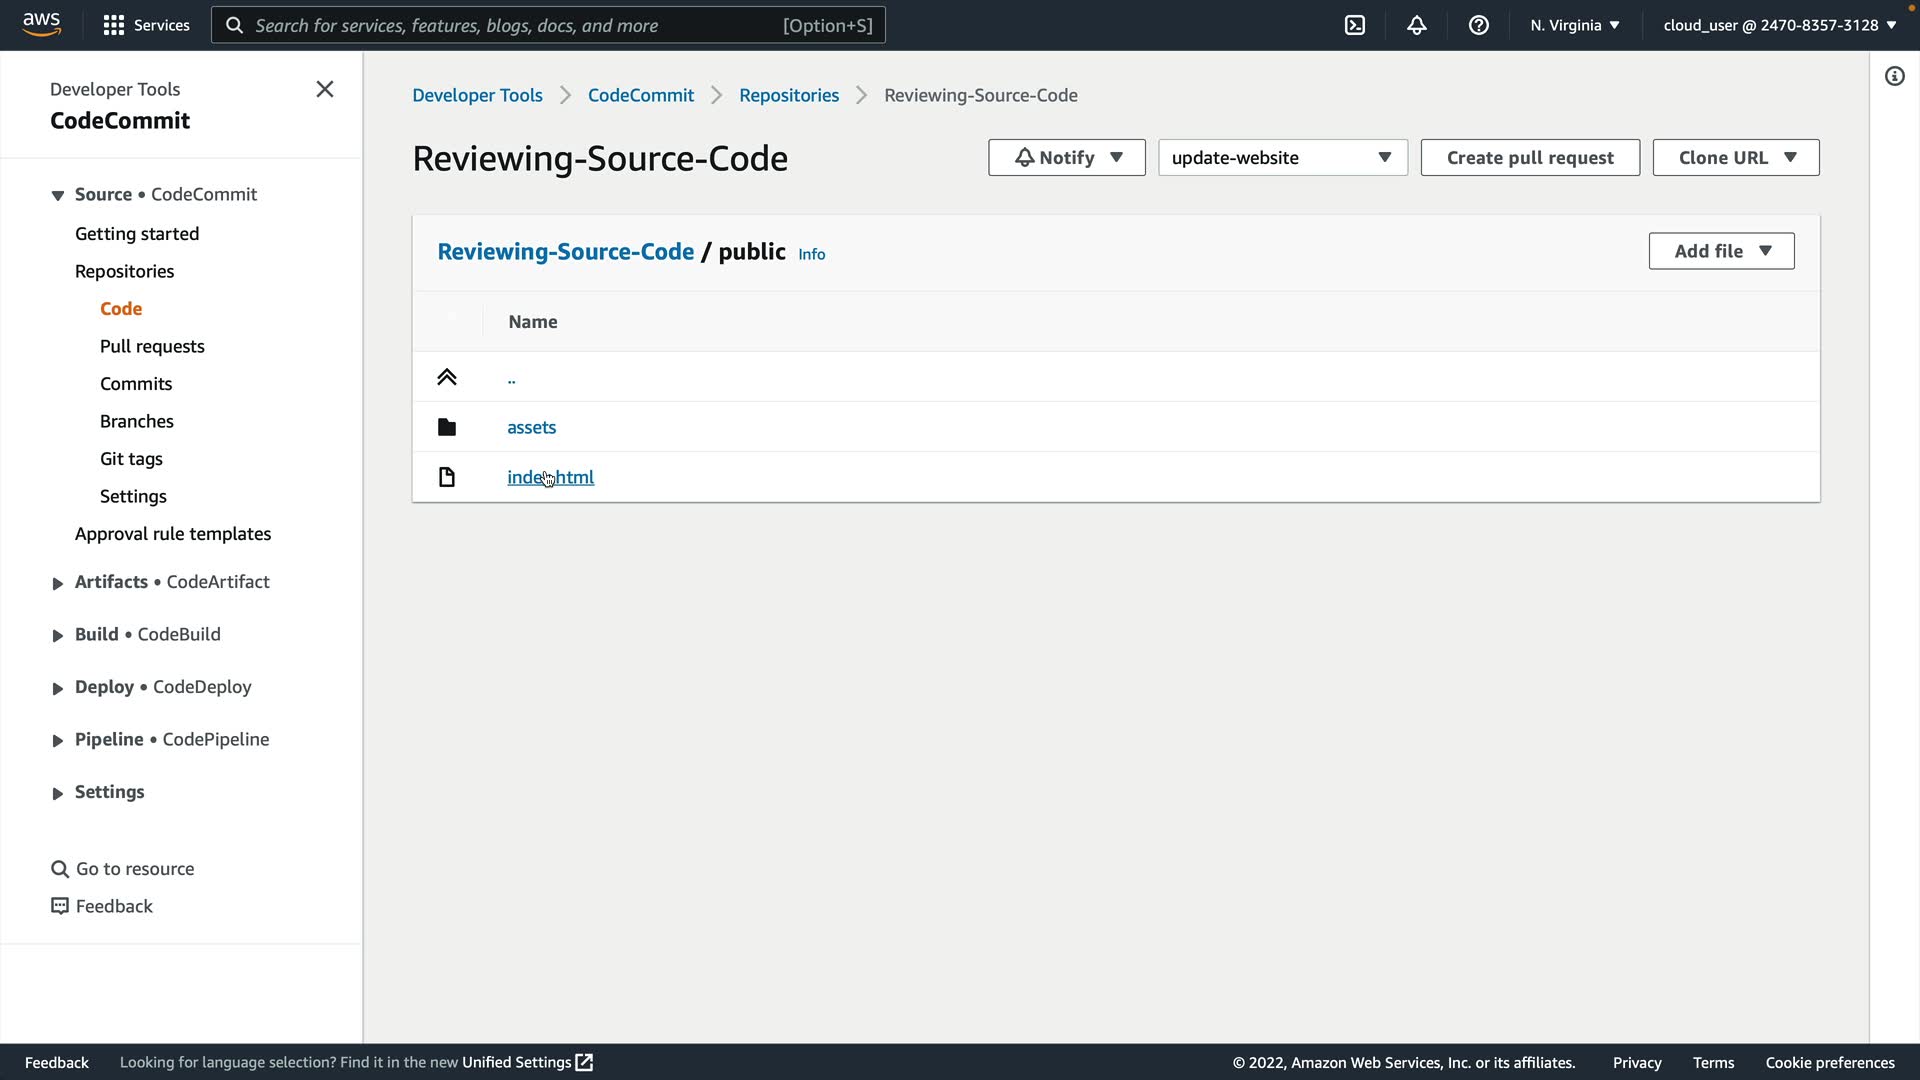Image resolution: width=1920 pixels, height=1080 pixels.
Task: Click the help question mark icon
Action: click(x=1478, y=25)
